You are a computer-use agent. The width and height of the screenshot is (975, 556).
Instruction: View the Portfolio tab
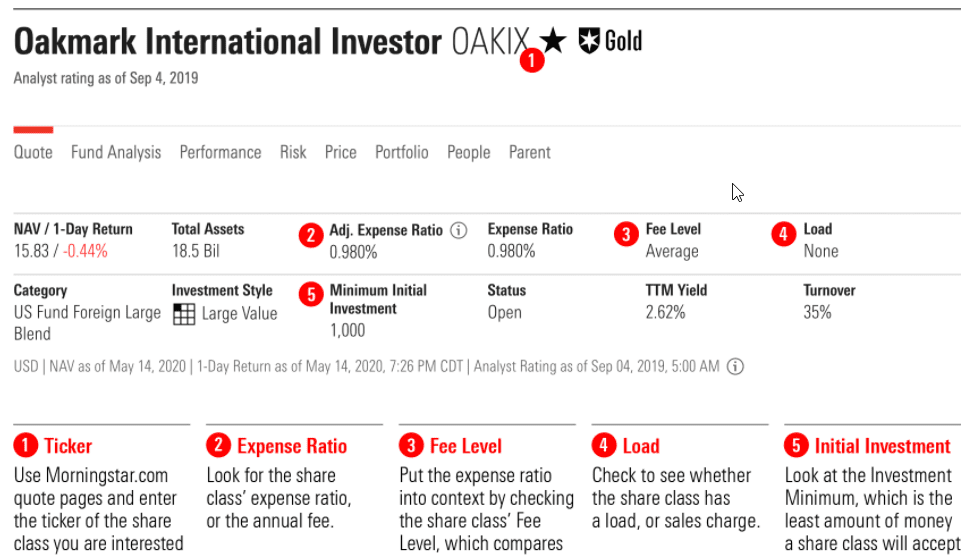402,153
